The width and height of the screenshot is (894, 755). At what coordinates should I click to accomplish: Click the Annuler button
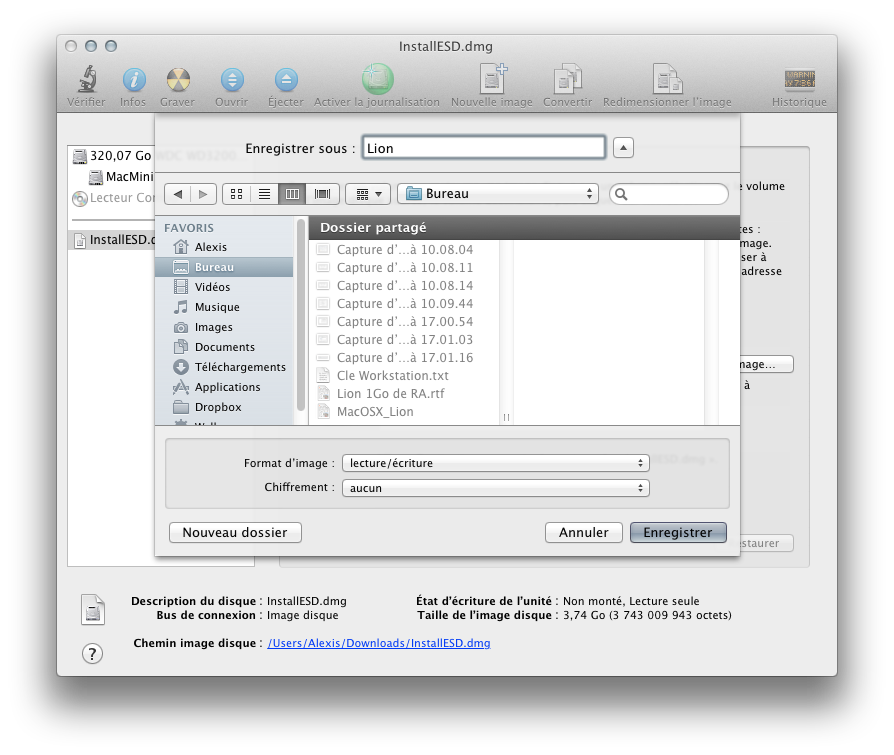click(583, 533)
